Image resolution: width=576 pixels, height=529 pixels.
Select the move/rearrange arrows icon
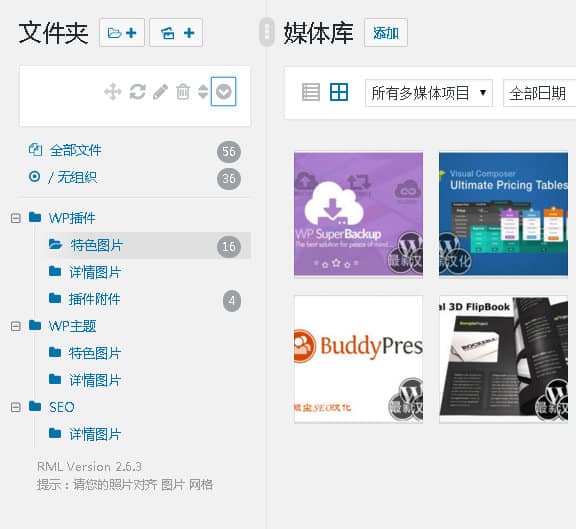click(x=113, y=91)
